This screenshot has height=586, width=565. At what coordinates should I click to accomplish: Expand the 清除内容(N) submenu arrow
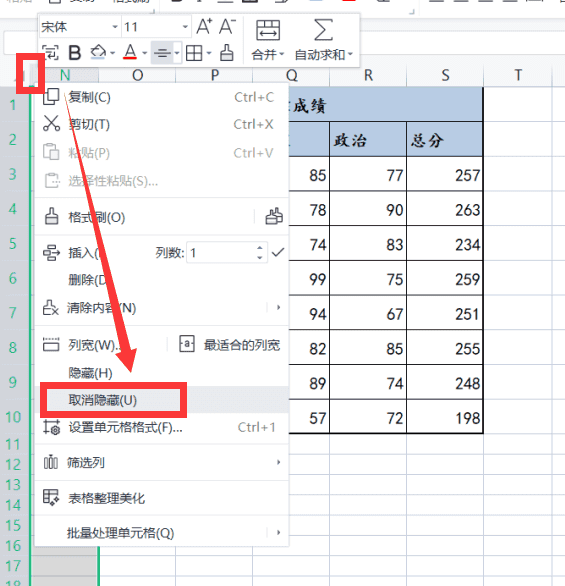278,307
